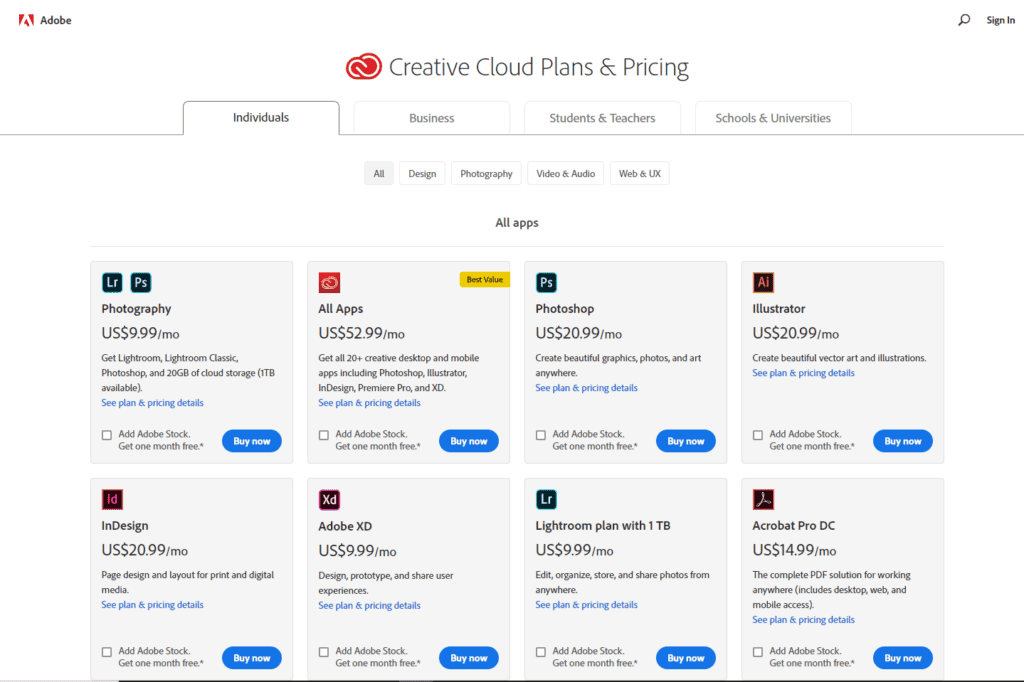See plan & pricing details for InDesign
This screenshot has height=682, width=1024.
[152, 605]
